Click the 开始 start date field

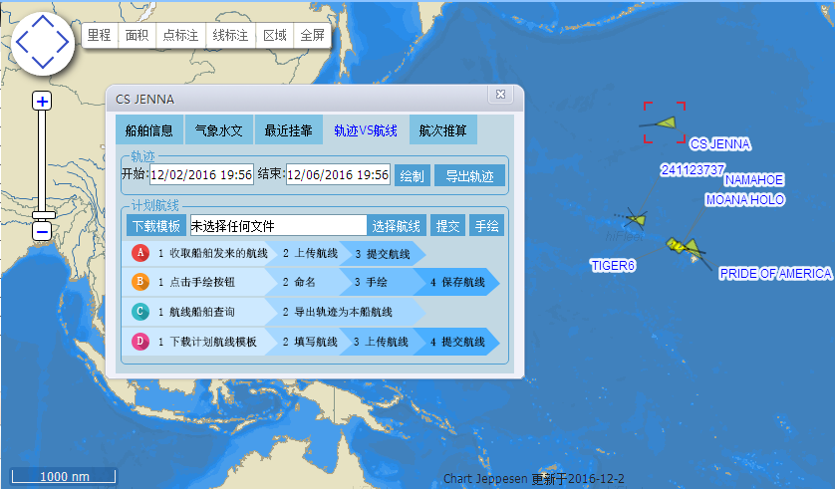201,175
